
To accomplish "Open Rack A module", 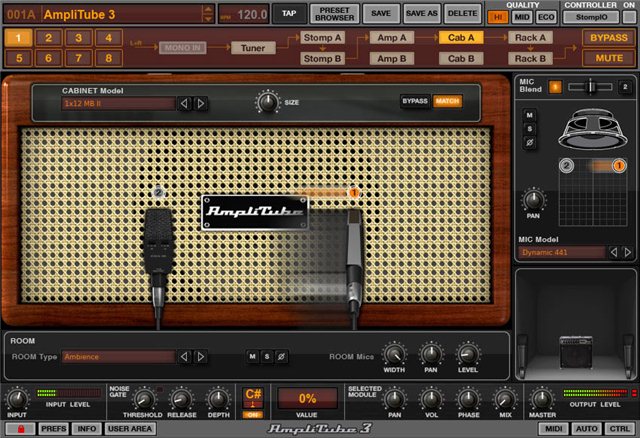I will tap(530, 38).
